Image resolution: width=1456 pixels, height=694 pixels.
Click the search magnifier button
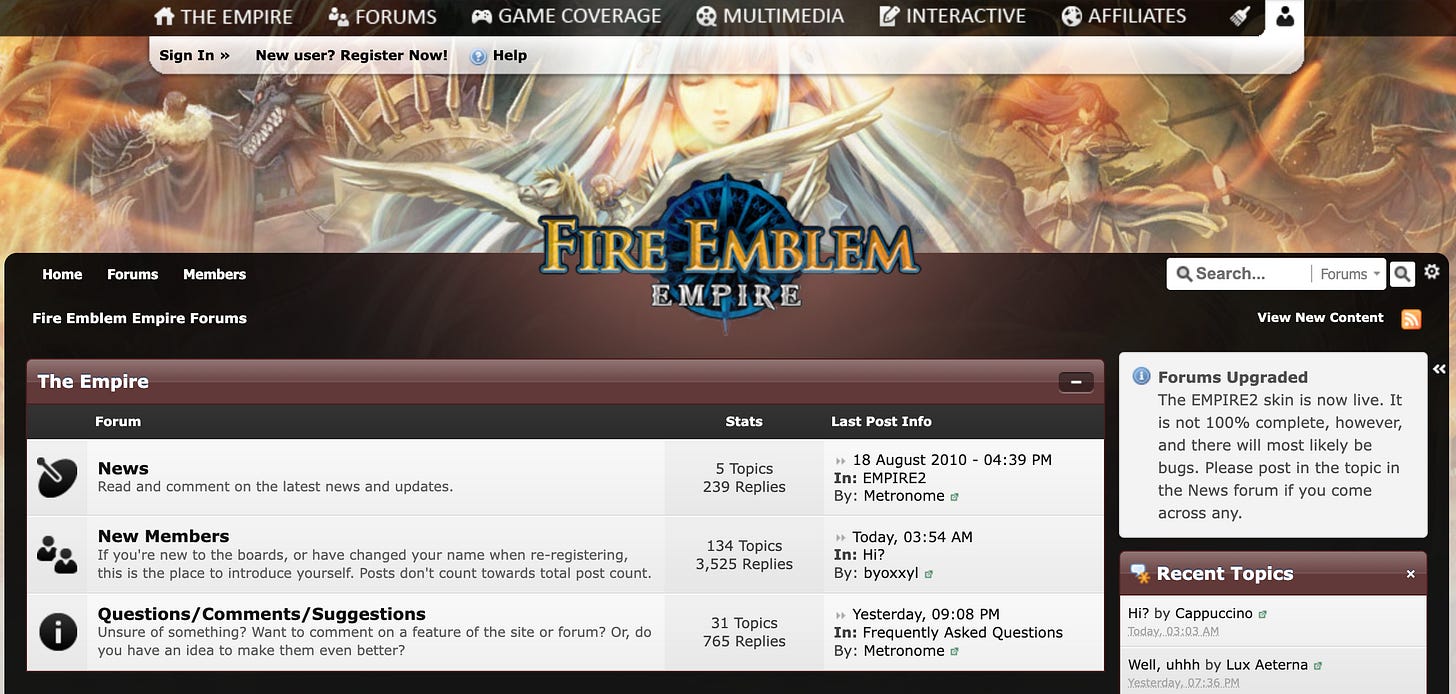(1402, 273)
